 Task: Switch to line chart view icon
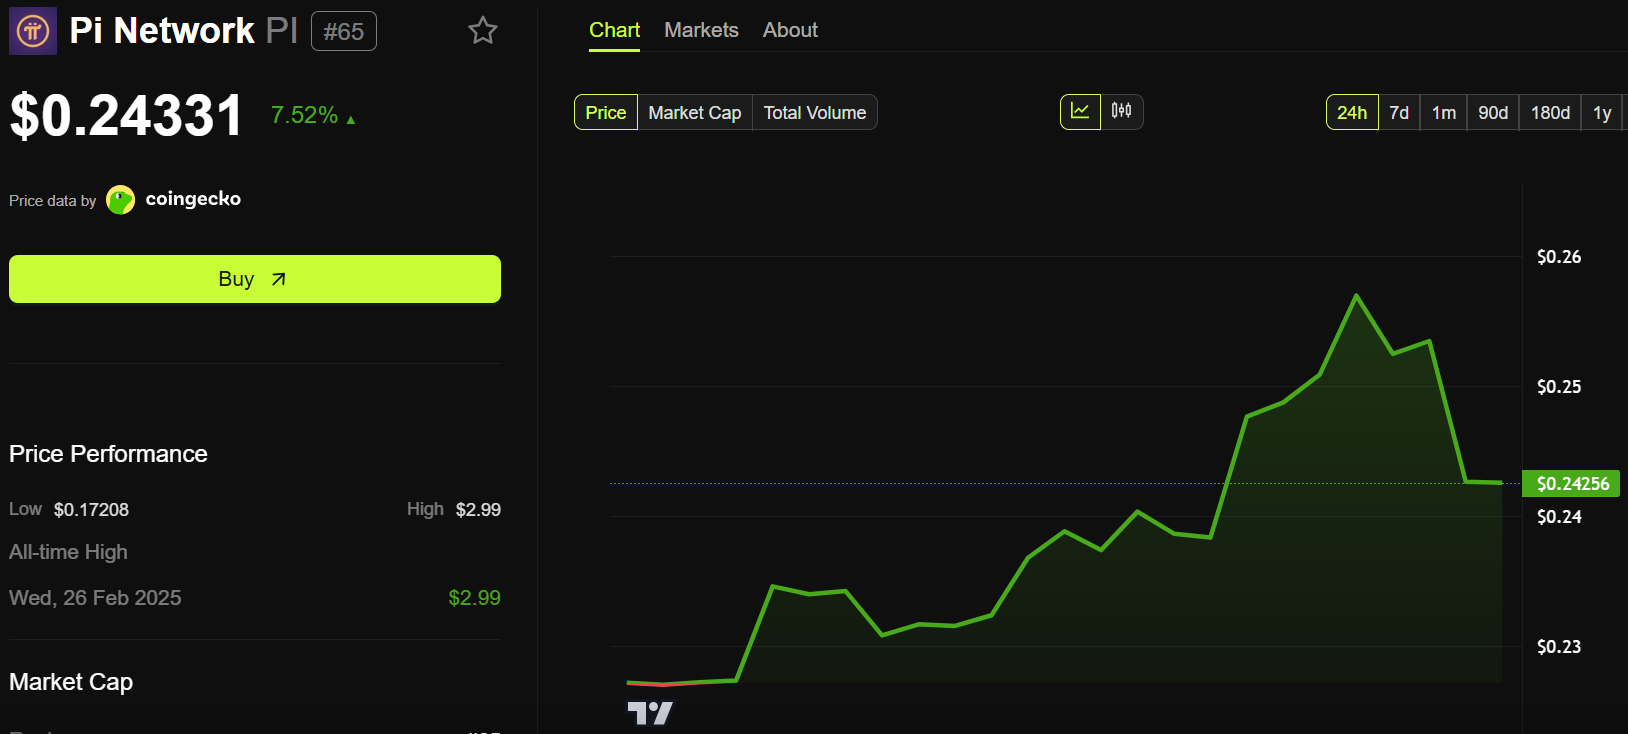1080,112
